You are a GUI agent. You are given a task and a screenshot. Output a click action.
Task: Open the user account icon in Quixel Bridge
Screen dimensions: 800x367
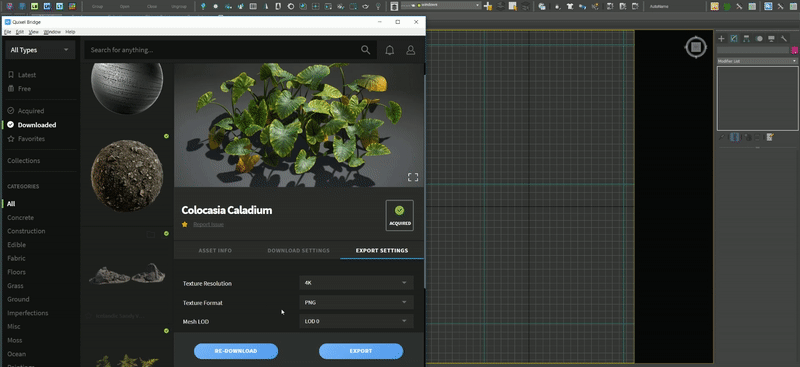click(410, 50)
